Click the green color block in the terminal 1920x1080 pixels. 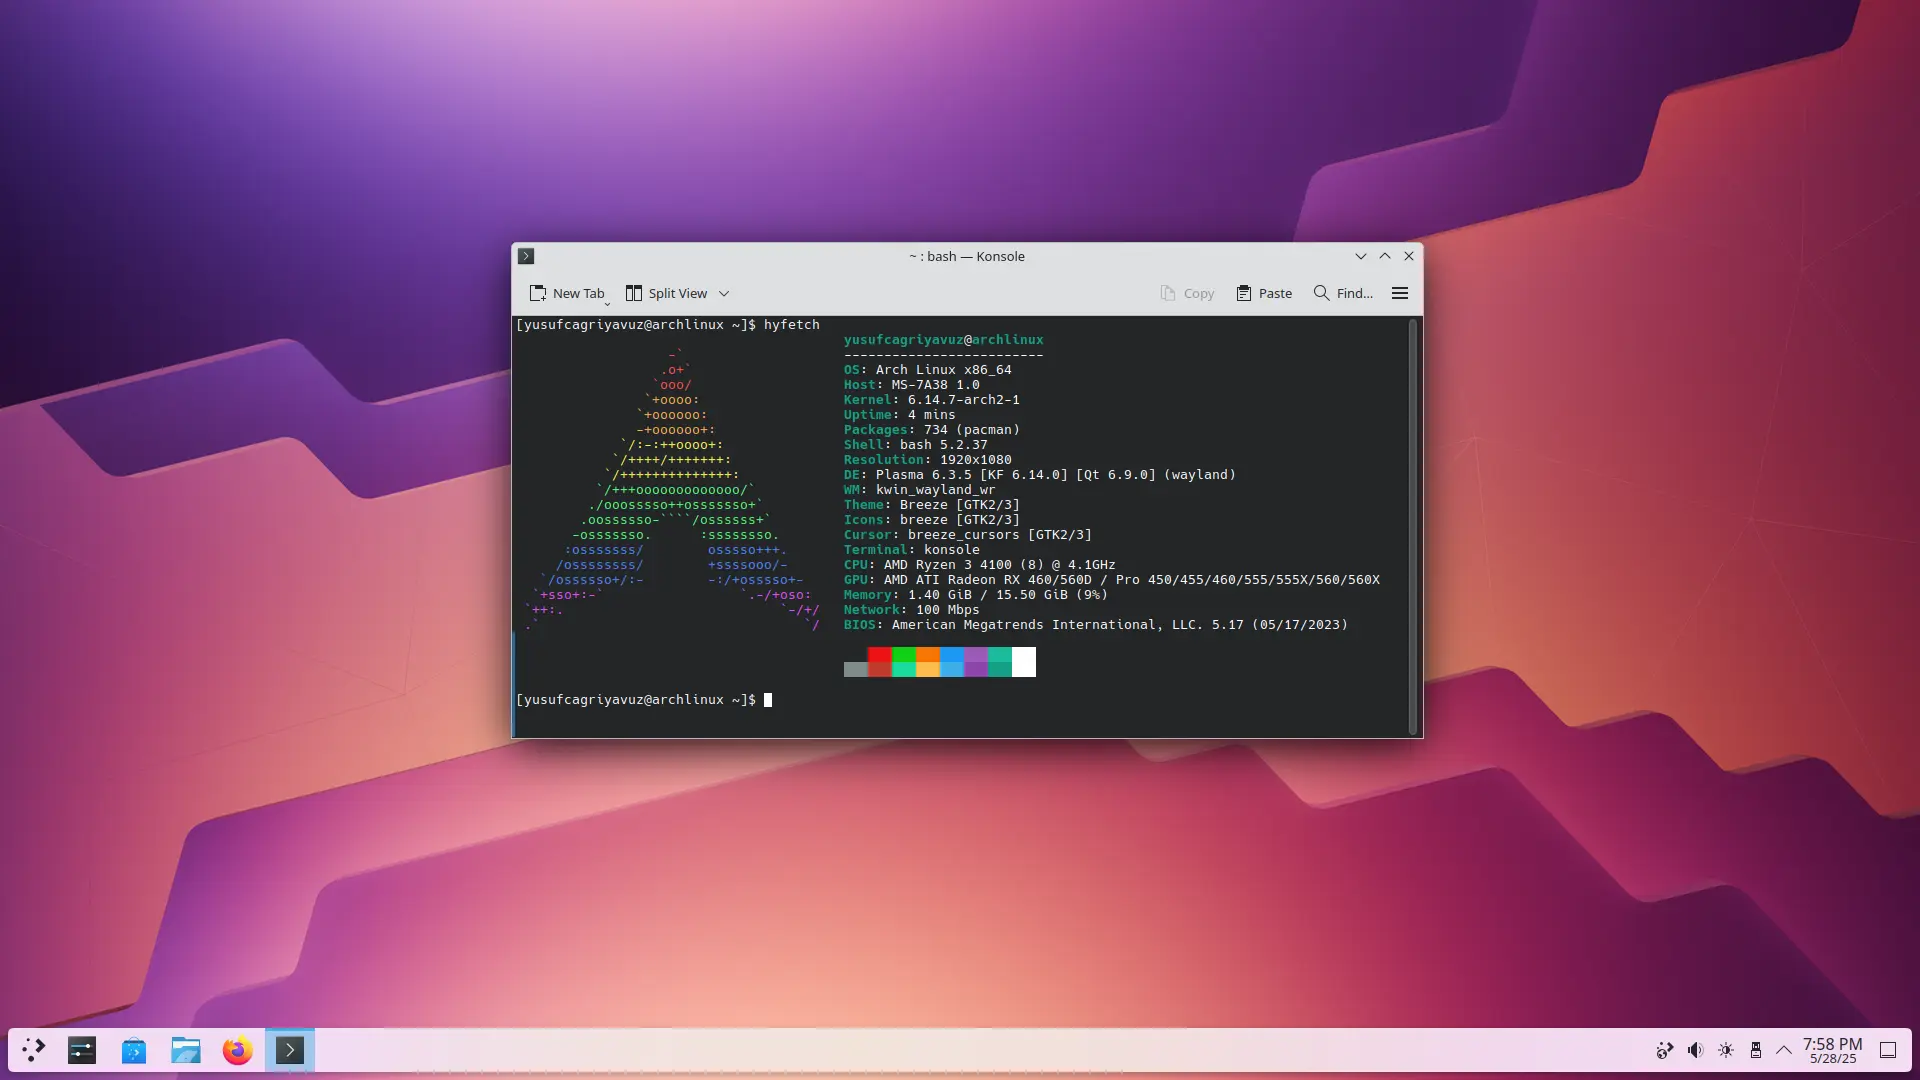click(x=904, y=662)
